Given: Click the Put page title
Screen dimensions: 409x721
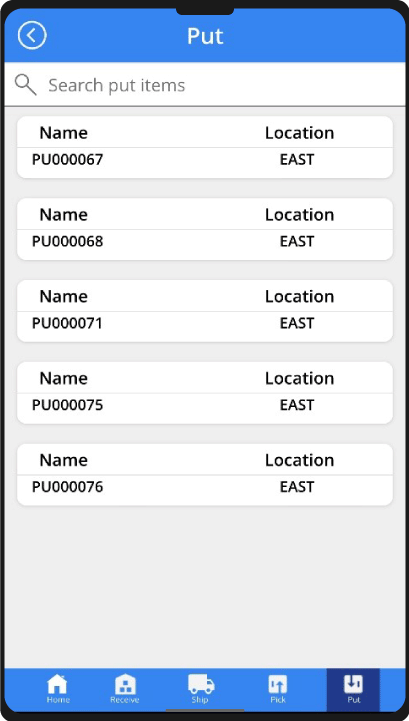Looking at the screenshot, I should [x=205, y=36].
